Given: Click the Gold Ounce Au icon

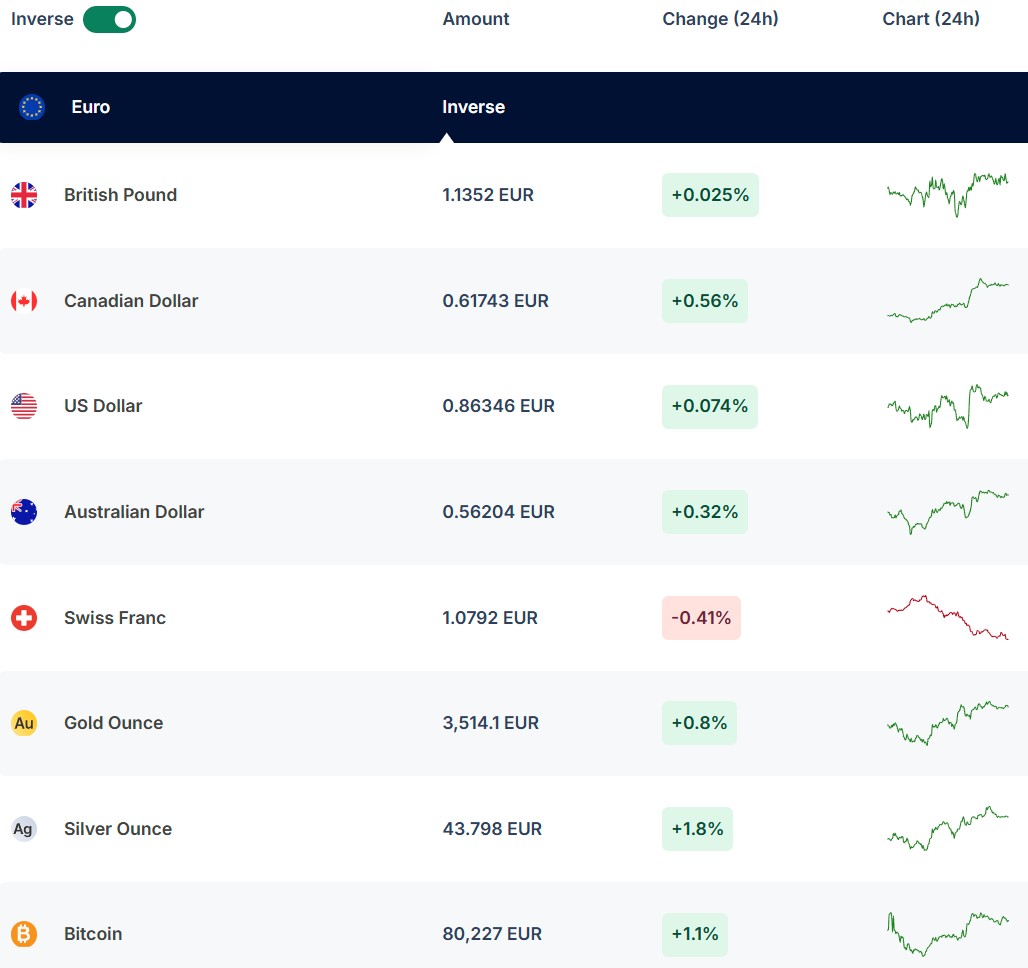Looking at the screenshot, I should [x=24, y=723].
